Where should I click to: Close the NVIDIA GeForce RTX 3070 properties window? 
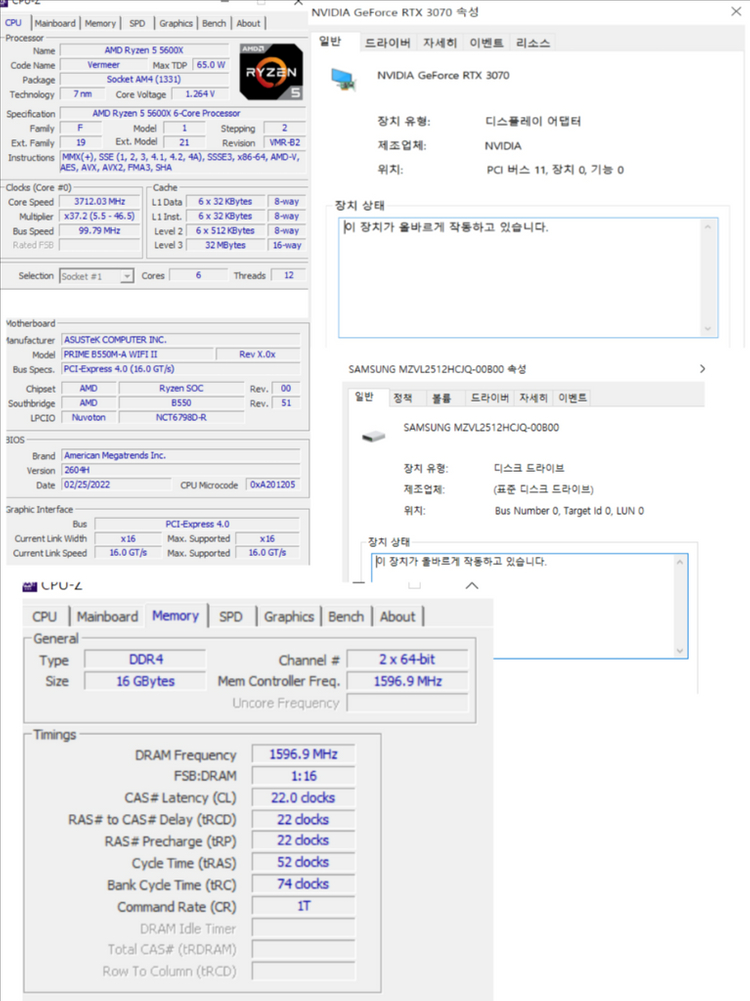pos(735,11)
